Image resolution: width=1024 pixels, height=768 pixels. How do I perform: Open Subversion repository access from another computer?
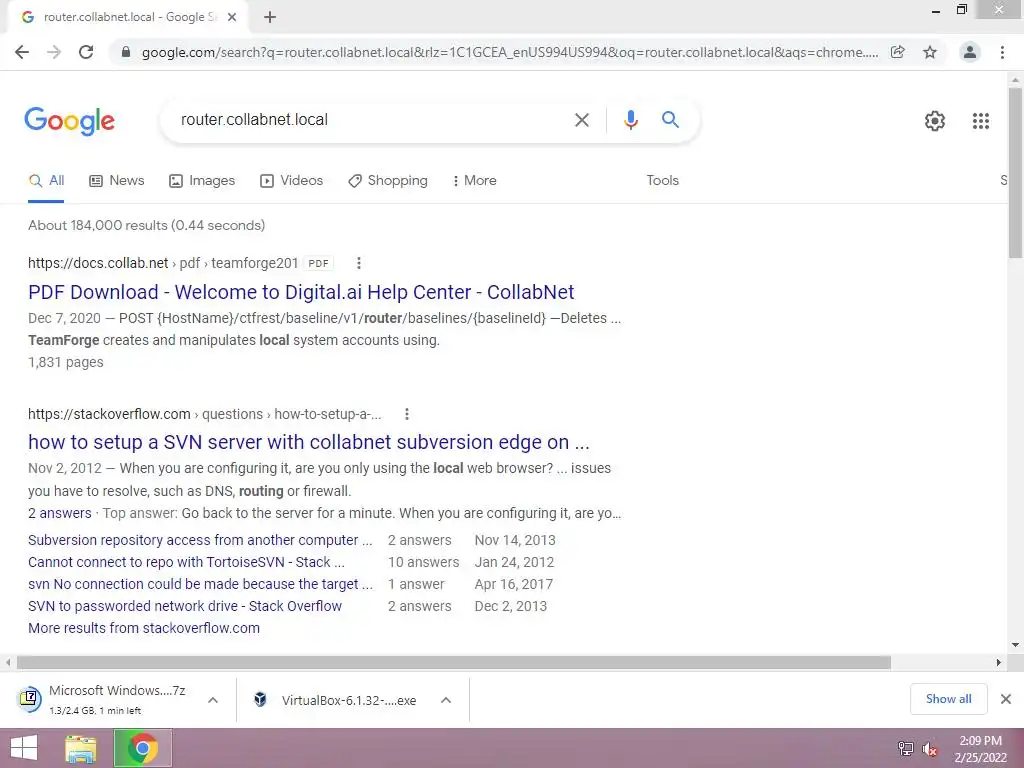tap(200, 540)
